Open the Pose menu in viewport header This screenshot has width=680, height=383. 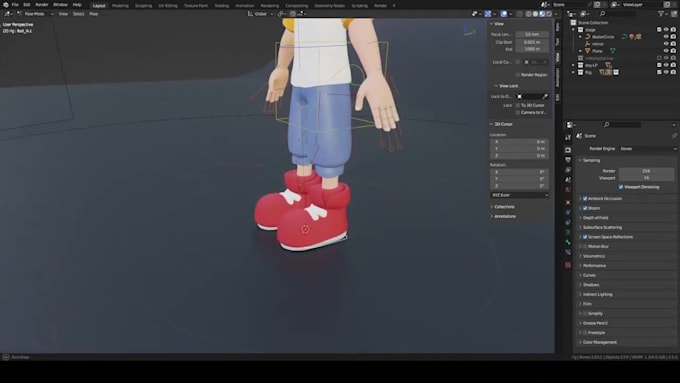point(94,14)
